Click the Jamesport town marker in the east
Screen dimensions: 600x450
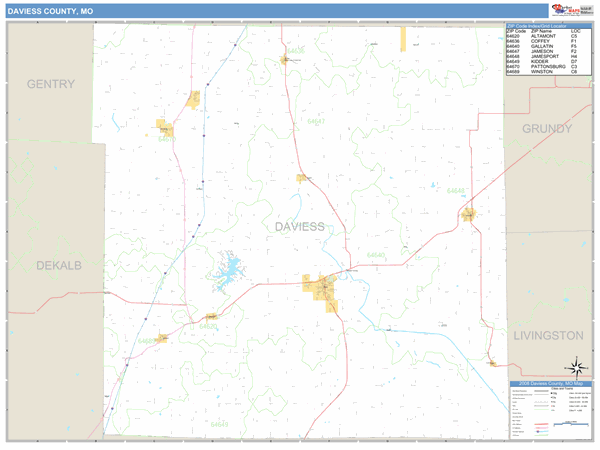pyautogui.click(x=468, y=213)
